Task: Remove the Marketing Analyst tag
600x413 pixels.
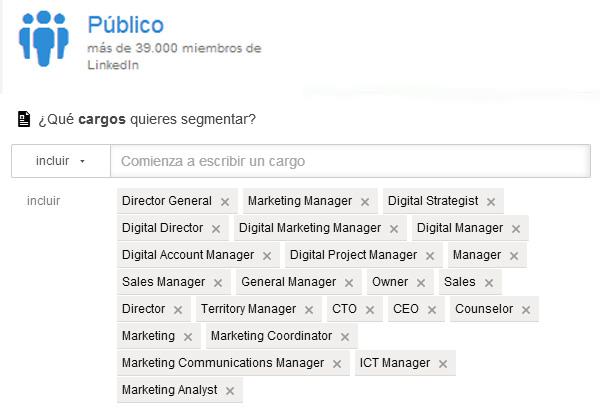Action: (x=230, y=391)
